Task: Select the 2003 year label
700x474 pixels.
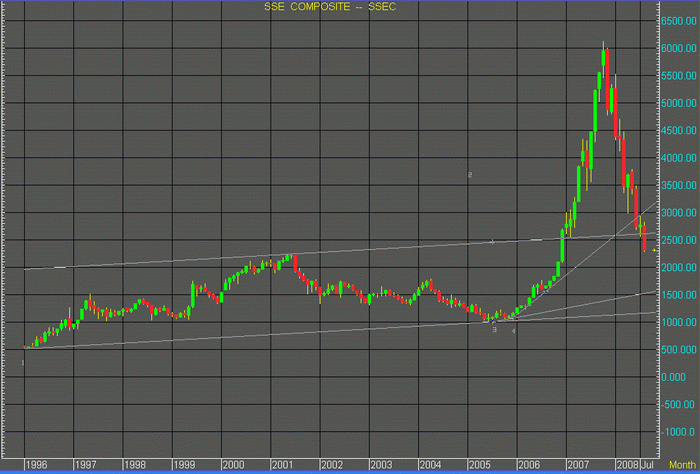Action: pyautogui.click(x=381, y=465)
